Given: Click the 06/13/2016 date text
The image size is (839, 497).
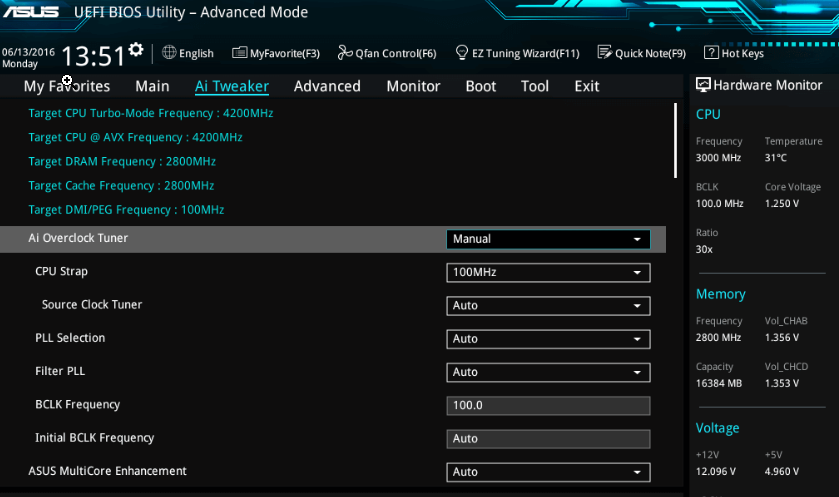Looking at the screenshot, I should pyautogui.click(x=28, y=52).
